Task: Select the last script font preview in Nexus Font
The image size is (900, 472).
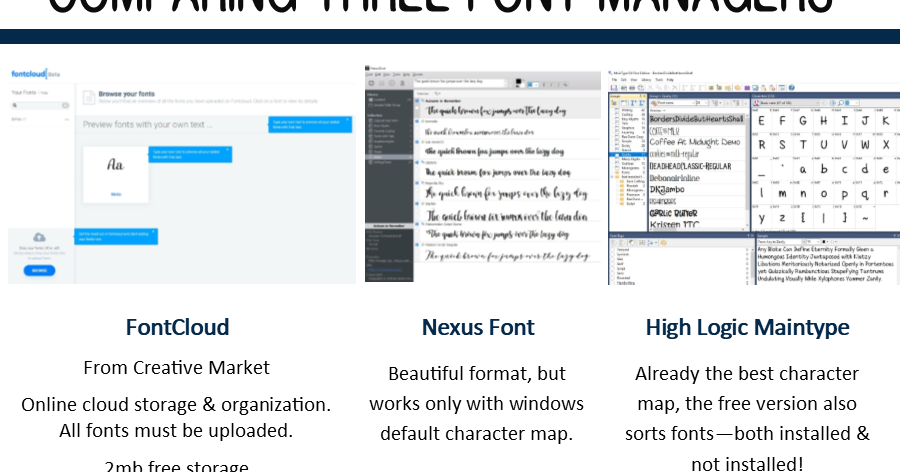Action: (507, 254)
